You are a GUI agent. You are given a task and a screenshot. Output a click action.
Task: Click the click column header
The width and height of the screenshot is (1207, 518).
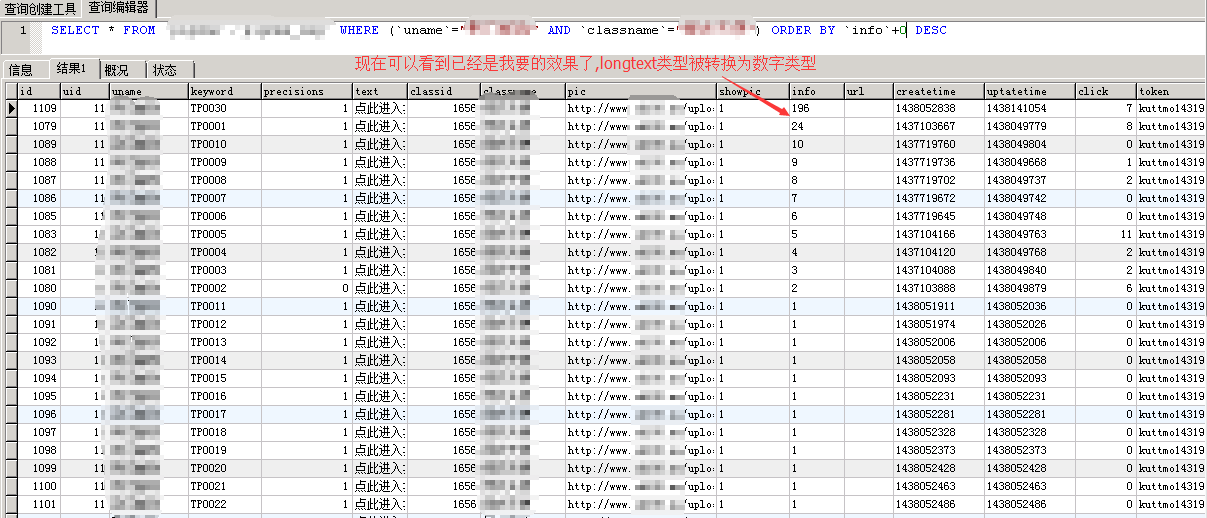pos(1105,91)
